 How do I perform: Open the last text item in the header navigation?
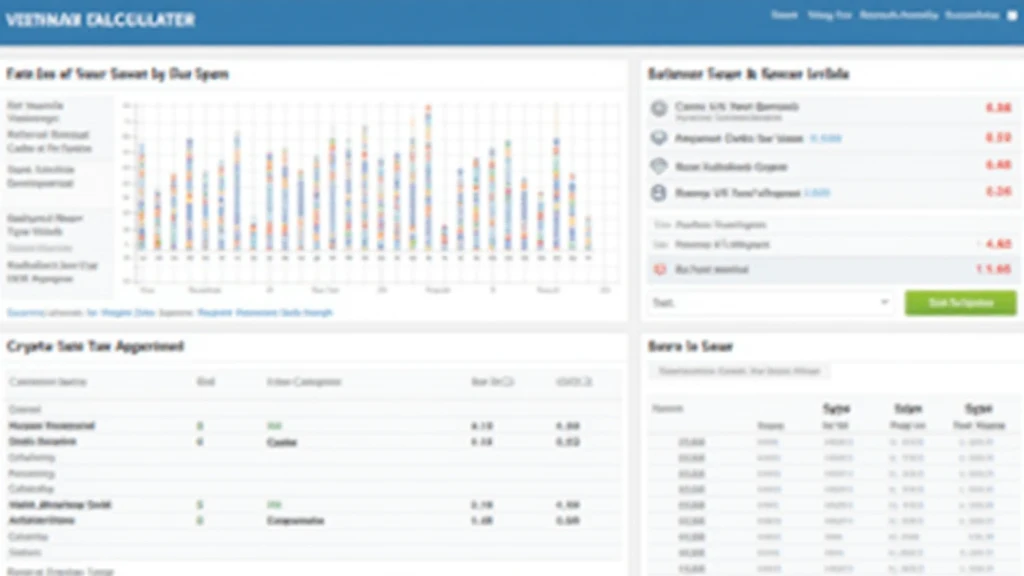pos(972,16)
